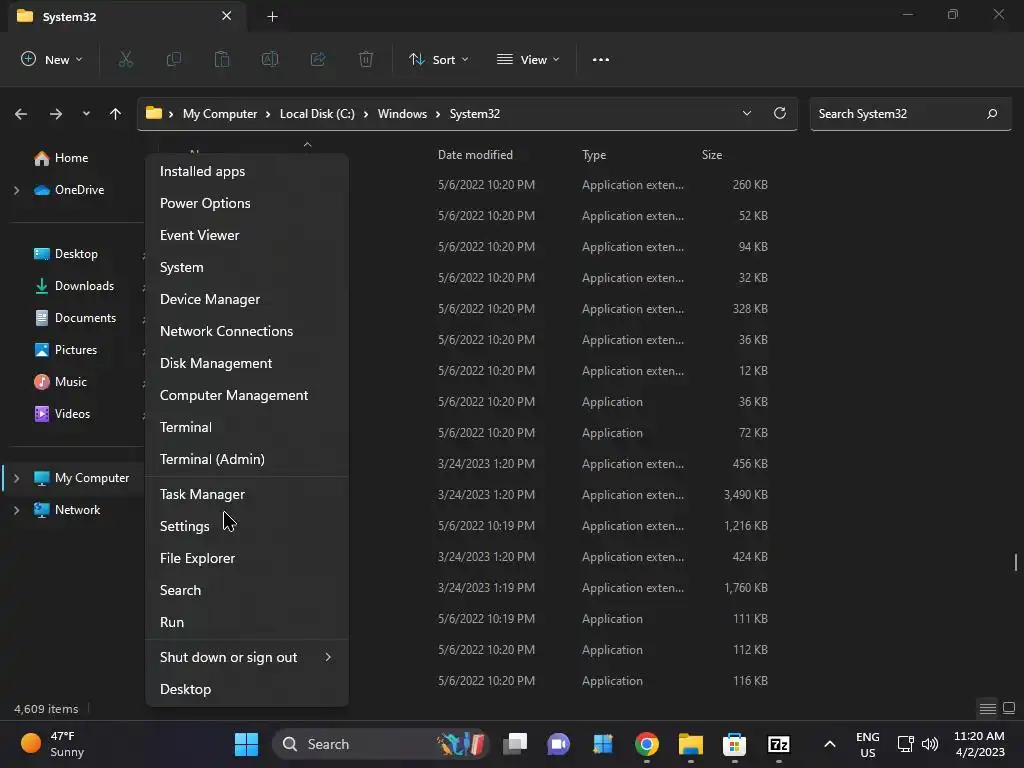
Task: Click Local Disk (C:) breadcrumb
Action: (x=317, y=114)
